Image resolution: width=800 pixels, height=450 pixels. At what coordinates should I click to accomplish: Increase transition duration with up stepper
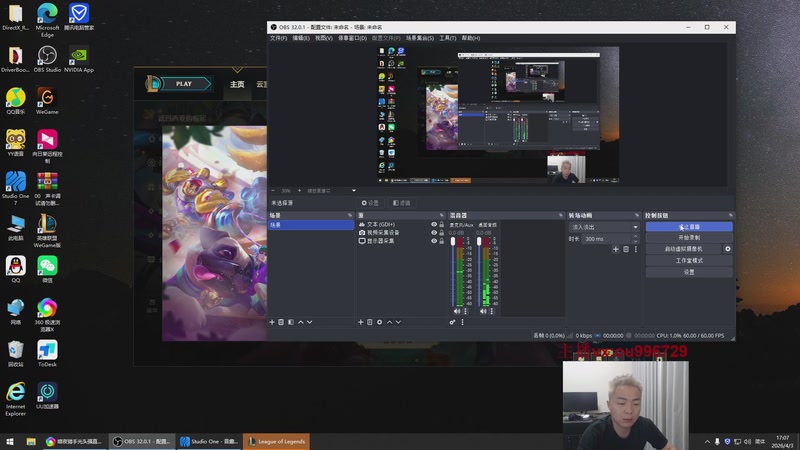(635, 236)
